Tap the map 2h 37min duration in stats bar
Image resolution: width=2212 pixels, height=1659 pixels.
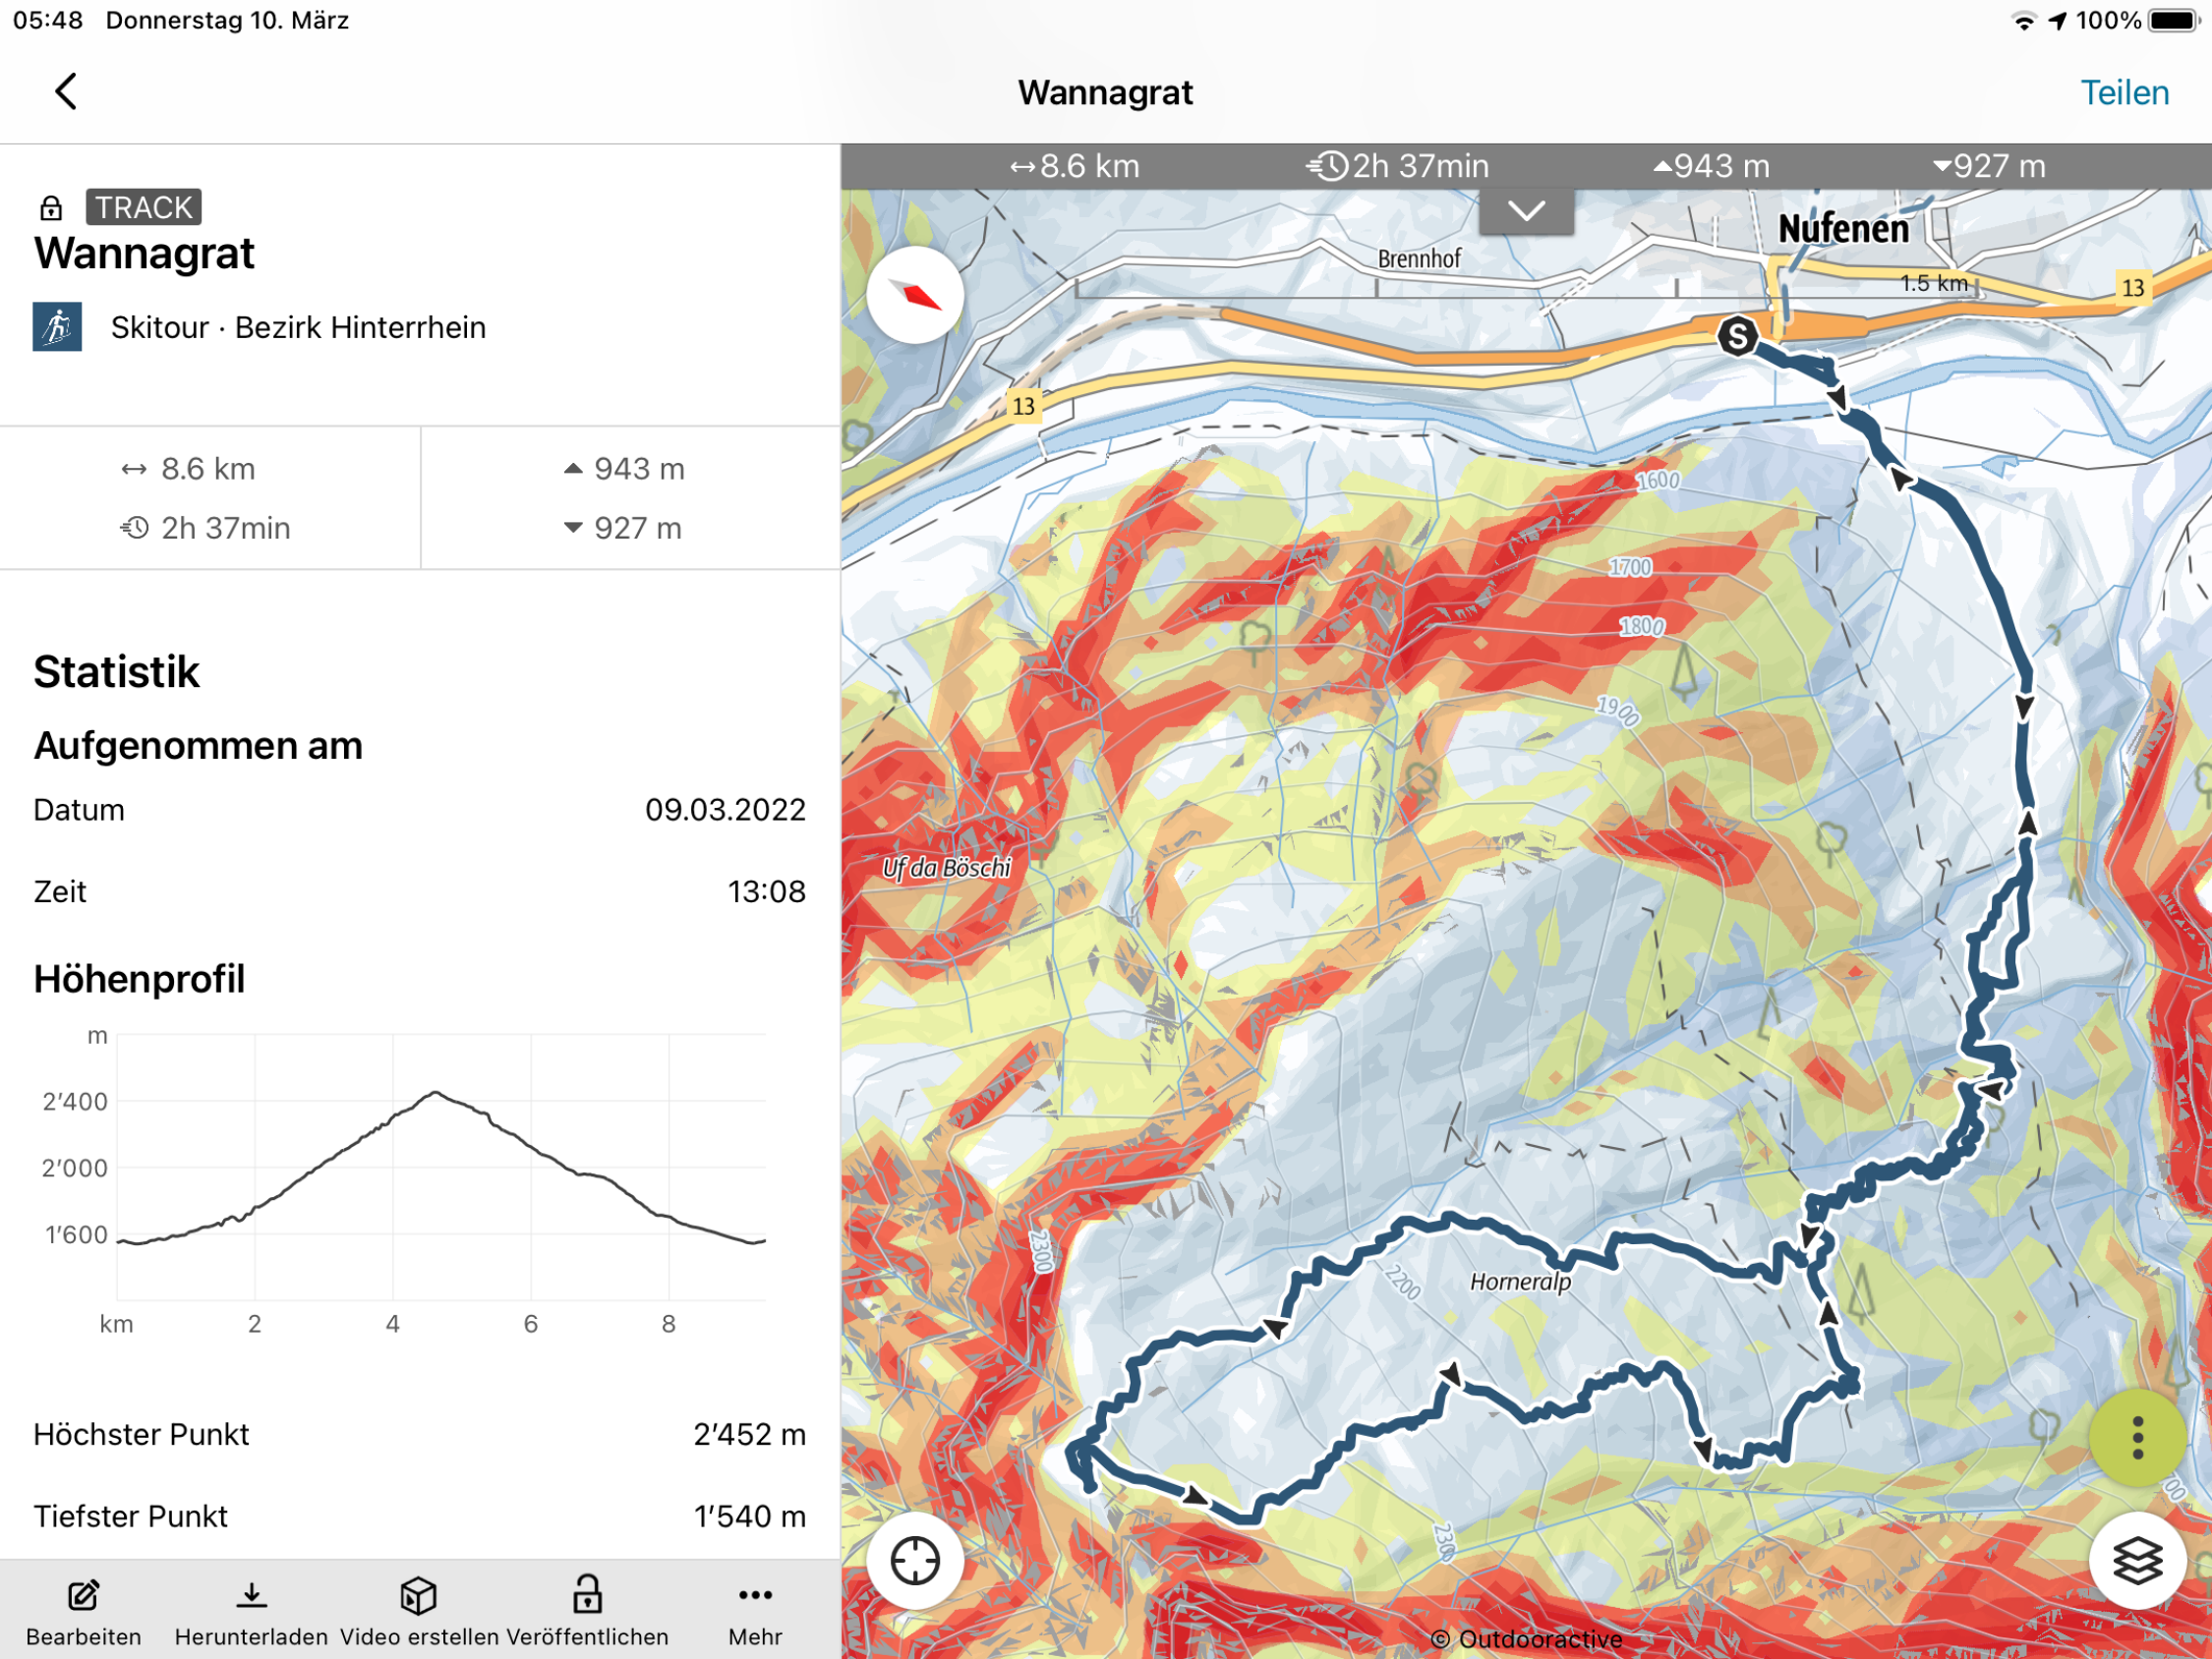[x=1398, y=166]
